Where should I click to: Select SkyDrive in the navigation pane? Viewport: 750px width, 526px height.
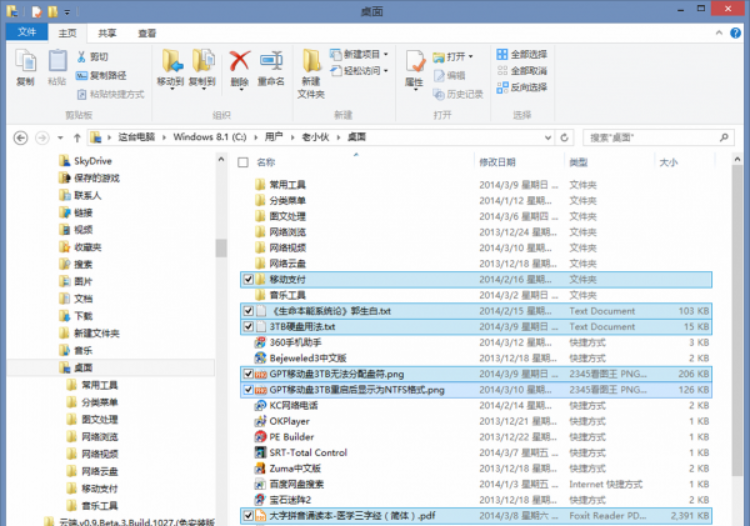click(90, 161)
